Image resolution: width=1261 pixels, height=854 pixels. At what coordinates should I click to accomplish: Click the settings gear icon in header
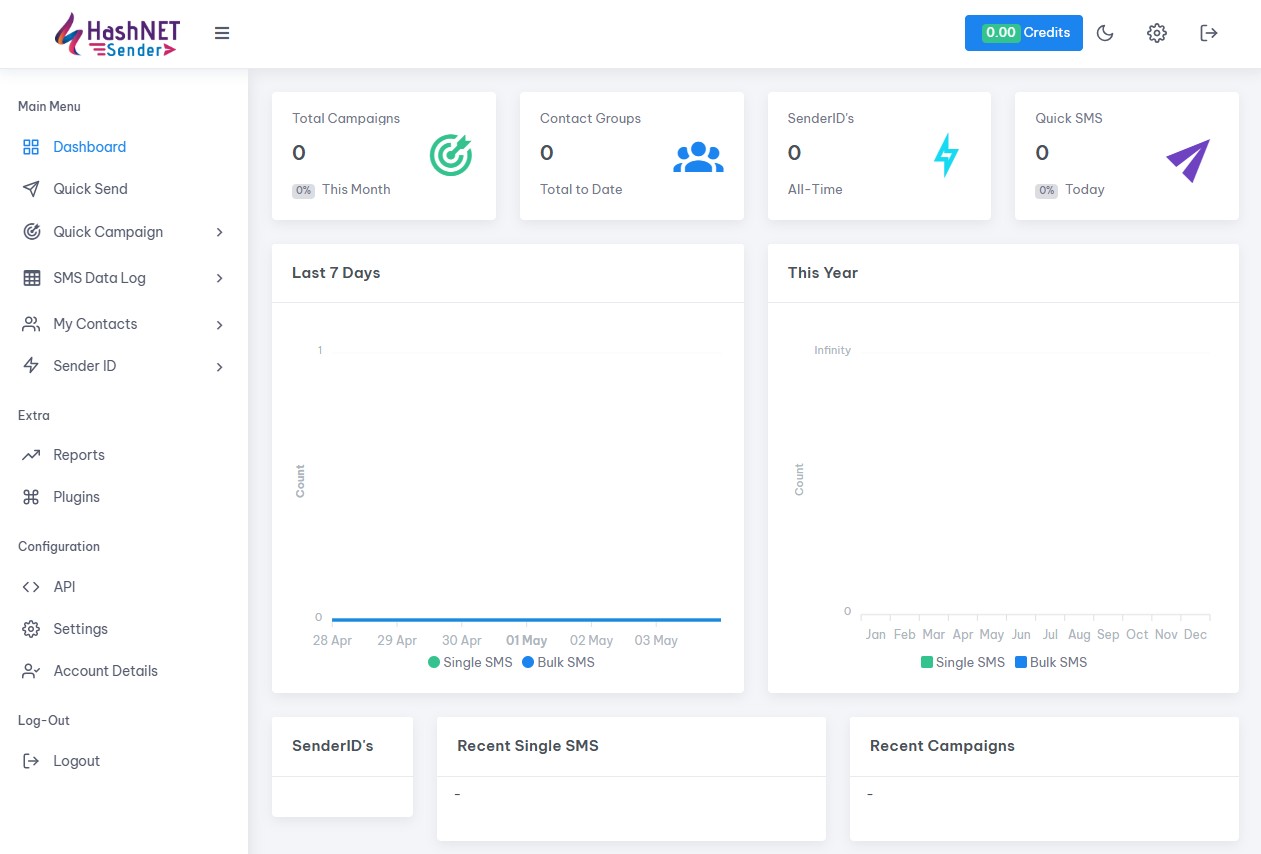1157,33
